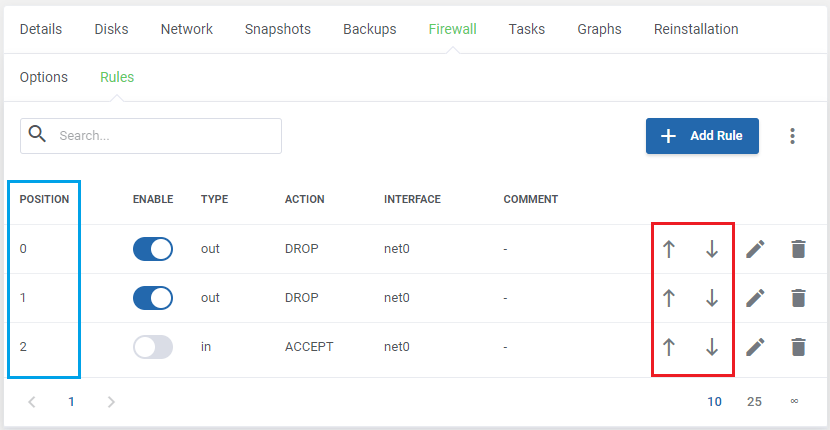
Task: Open the Details tab
Action: pos(41,29)
